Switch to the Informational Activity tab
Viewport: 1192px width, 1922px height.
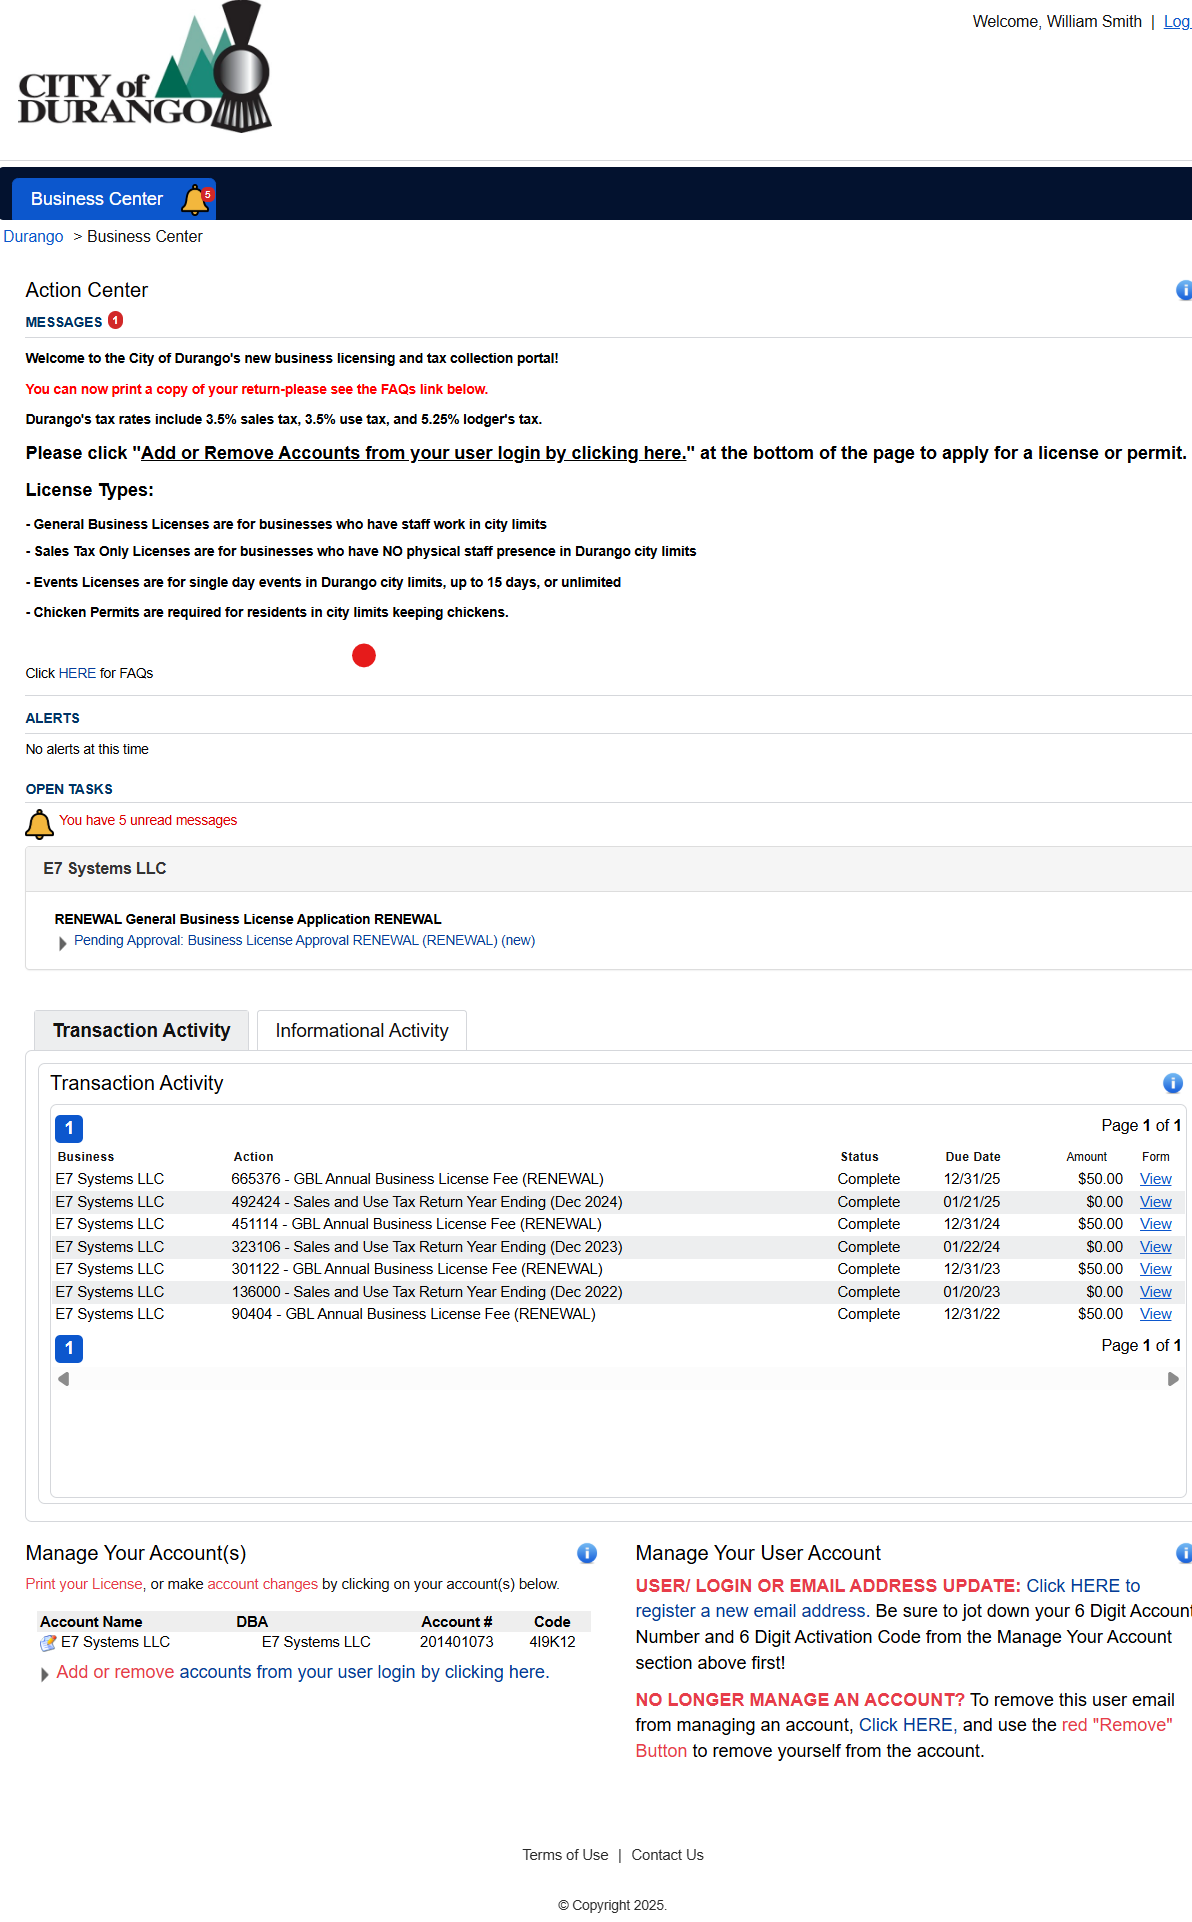(x=361, y=1031)
